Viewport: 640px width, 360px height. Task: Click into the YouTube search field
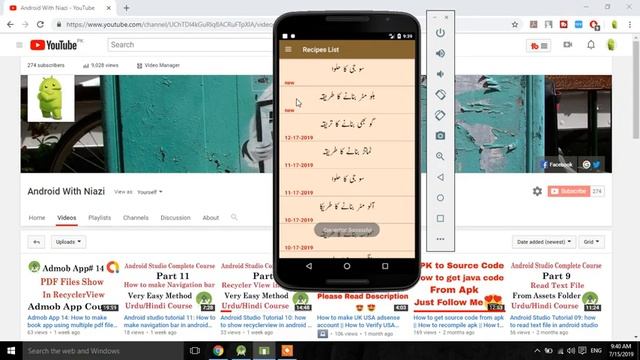[190, 45]
